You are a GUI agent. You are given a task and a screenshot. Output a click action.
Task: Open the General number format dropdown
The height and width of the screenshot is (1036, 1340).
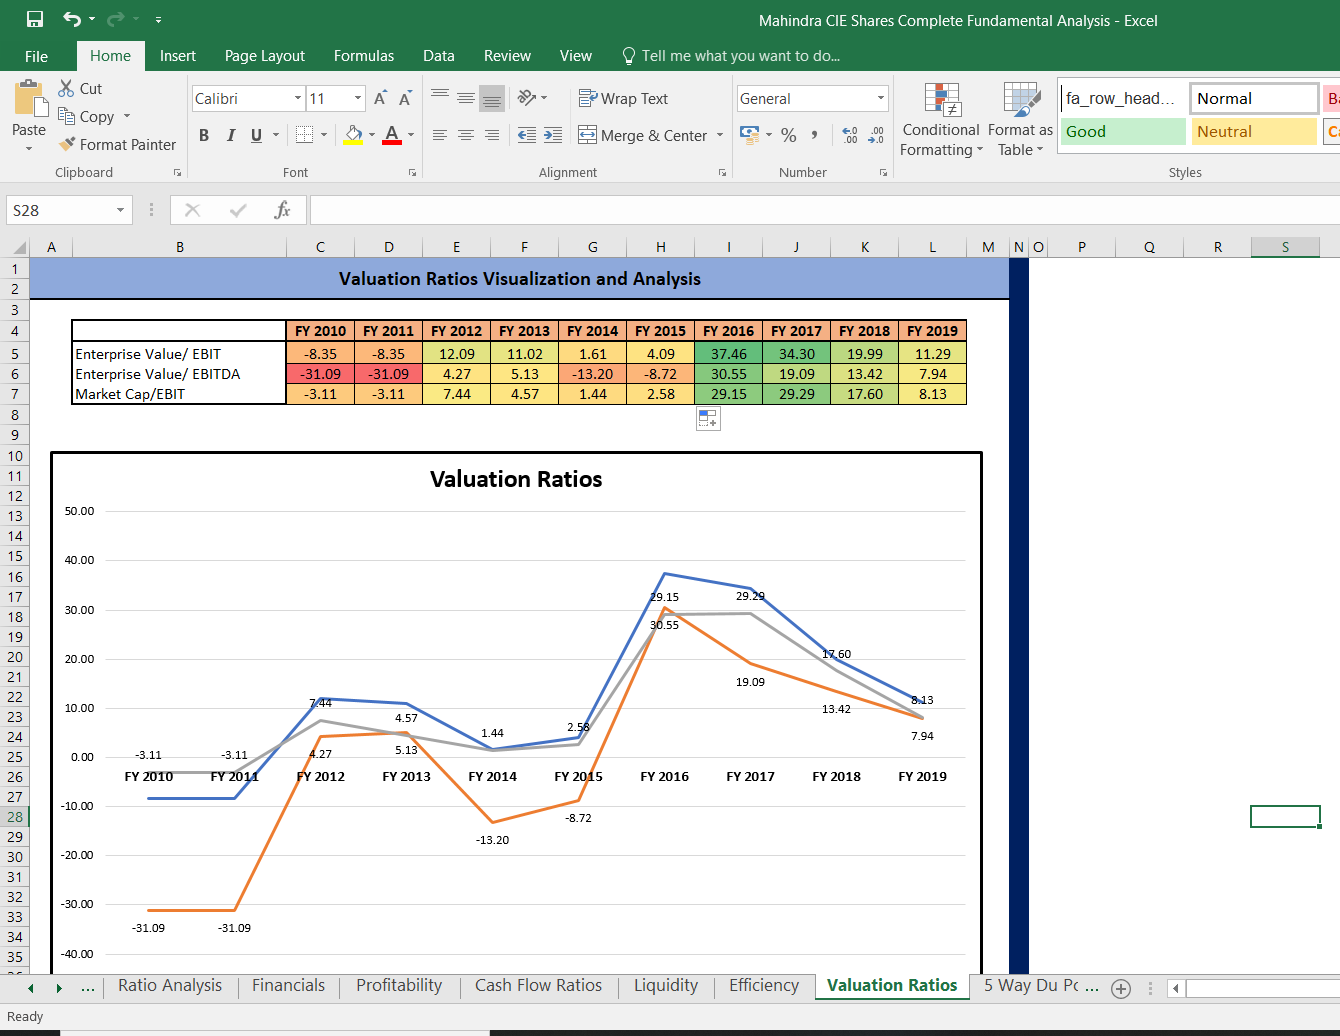tap(881, 98)
